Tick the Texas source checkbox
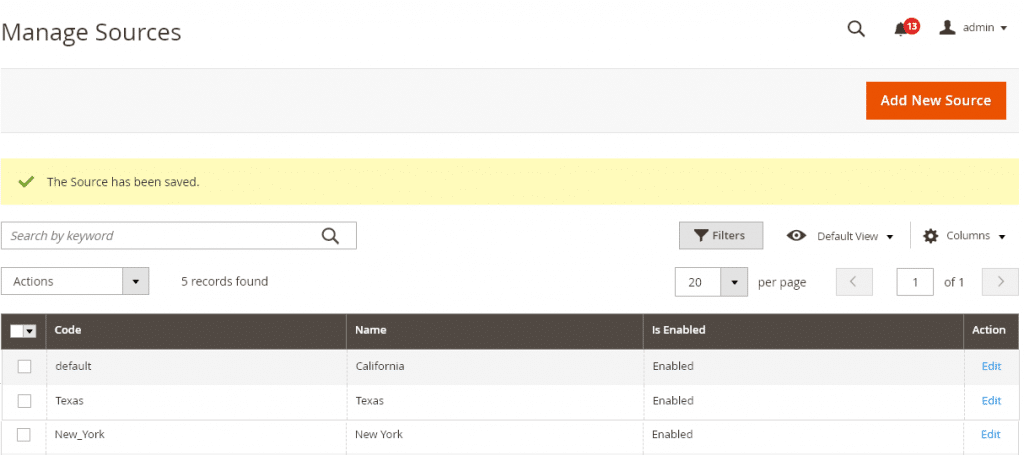The image size is (1024, 455). tap(24, 401)
